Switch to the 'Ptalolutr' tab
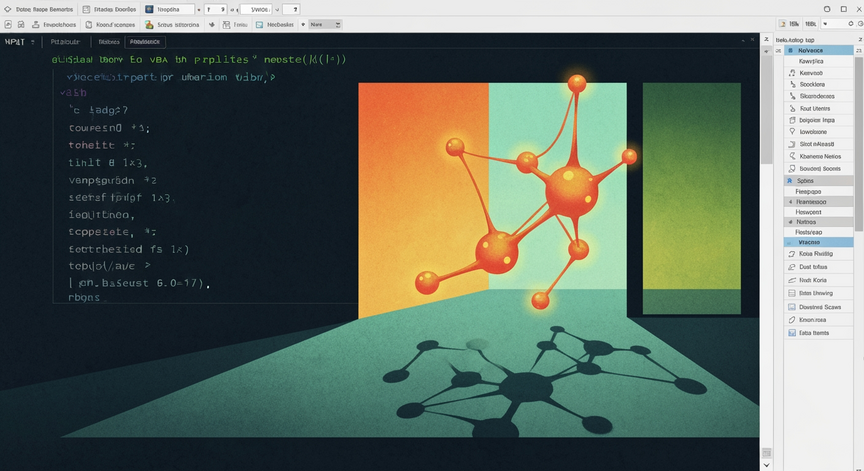The image size is (864, 471). pyautogui.click(x=65, y=42)
